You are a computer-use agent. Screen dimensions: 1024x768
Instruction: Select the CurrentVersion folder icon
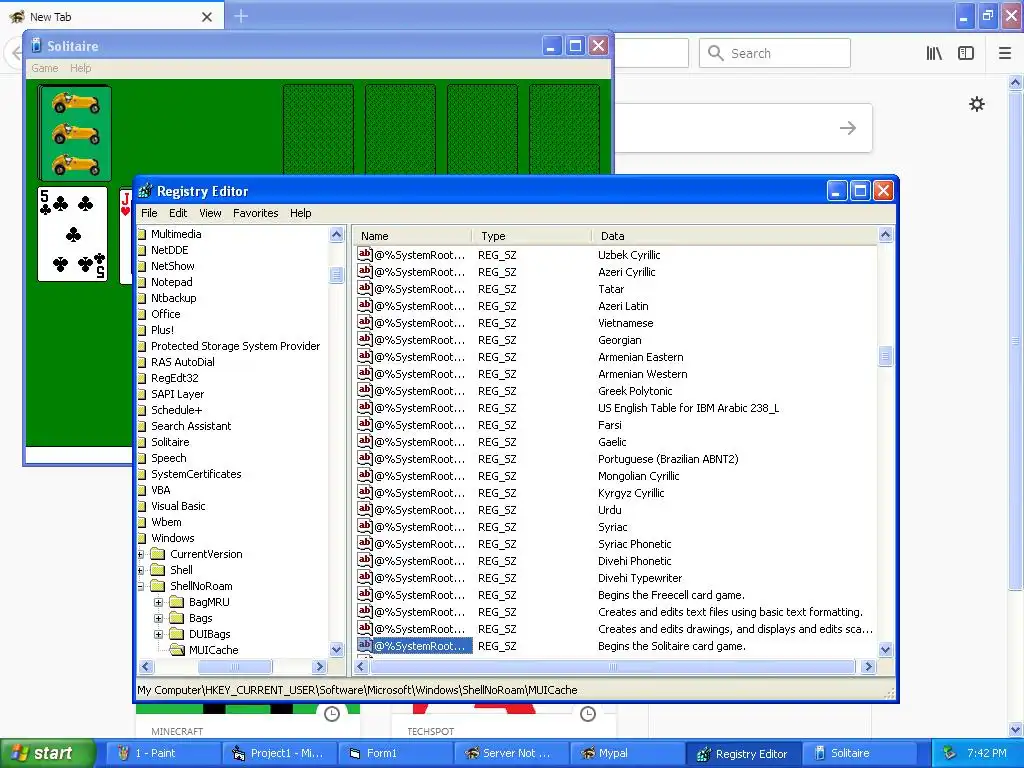[x=158, y=554]
